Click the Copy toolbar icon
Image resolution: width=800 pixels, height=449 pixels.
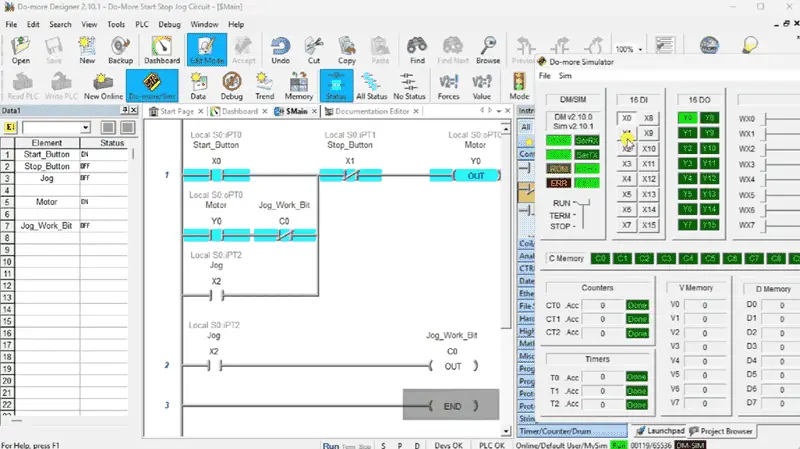click(x=346, y=50)
